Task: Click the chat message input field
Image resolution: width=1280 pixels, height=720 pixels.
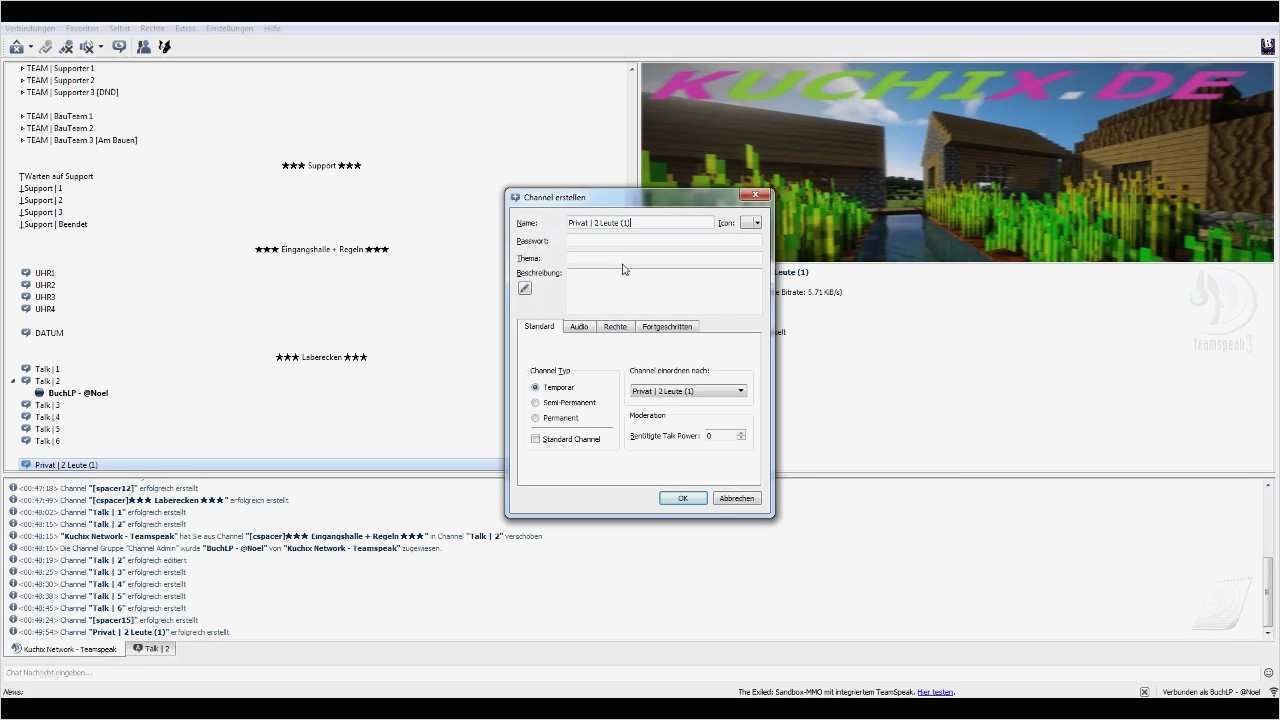Action: click(630, 673)
